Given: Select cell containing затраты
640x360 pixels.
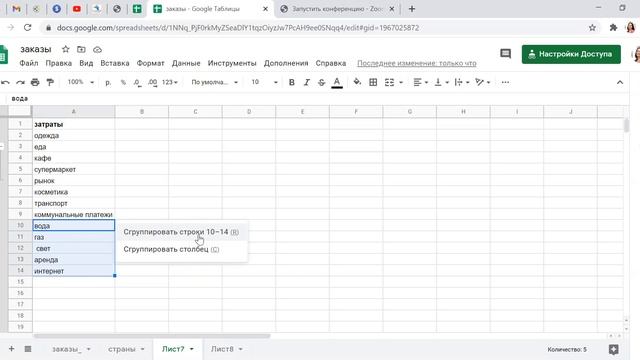Looking at the screenshot, I should tap(73, 124).
